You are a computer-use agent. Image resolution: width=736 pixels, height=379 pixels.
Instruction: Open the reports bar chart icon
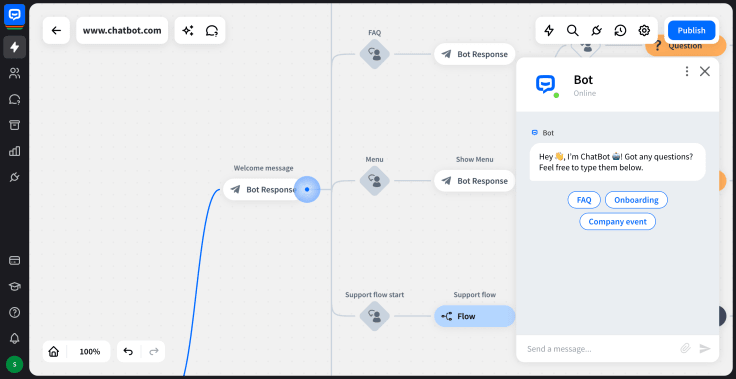[x=15, y=151]
